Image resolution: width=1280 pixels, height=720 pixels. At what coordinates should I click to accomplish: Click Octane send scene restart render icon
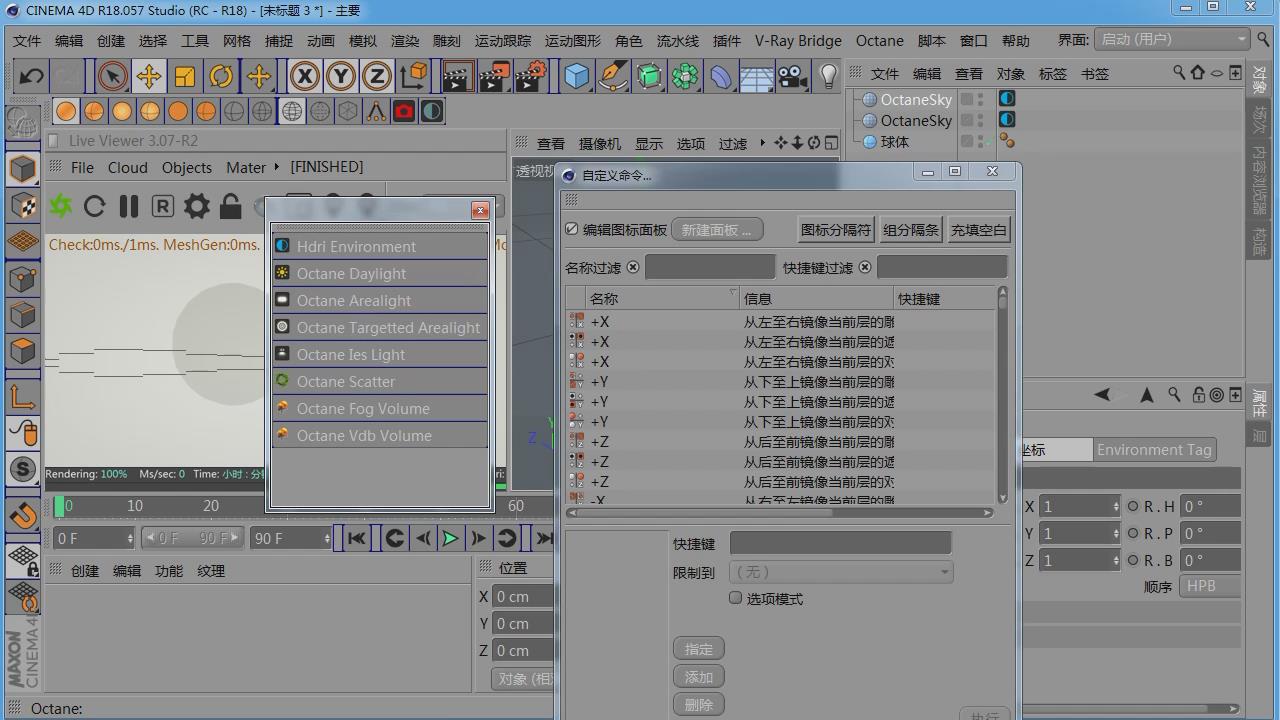click(x=61, y=206)
